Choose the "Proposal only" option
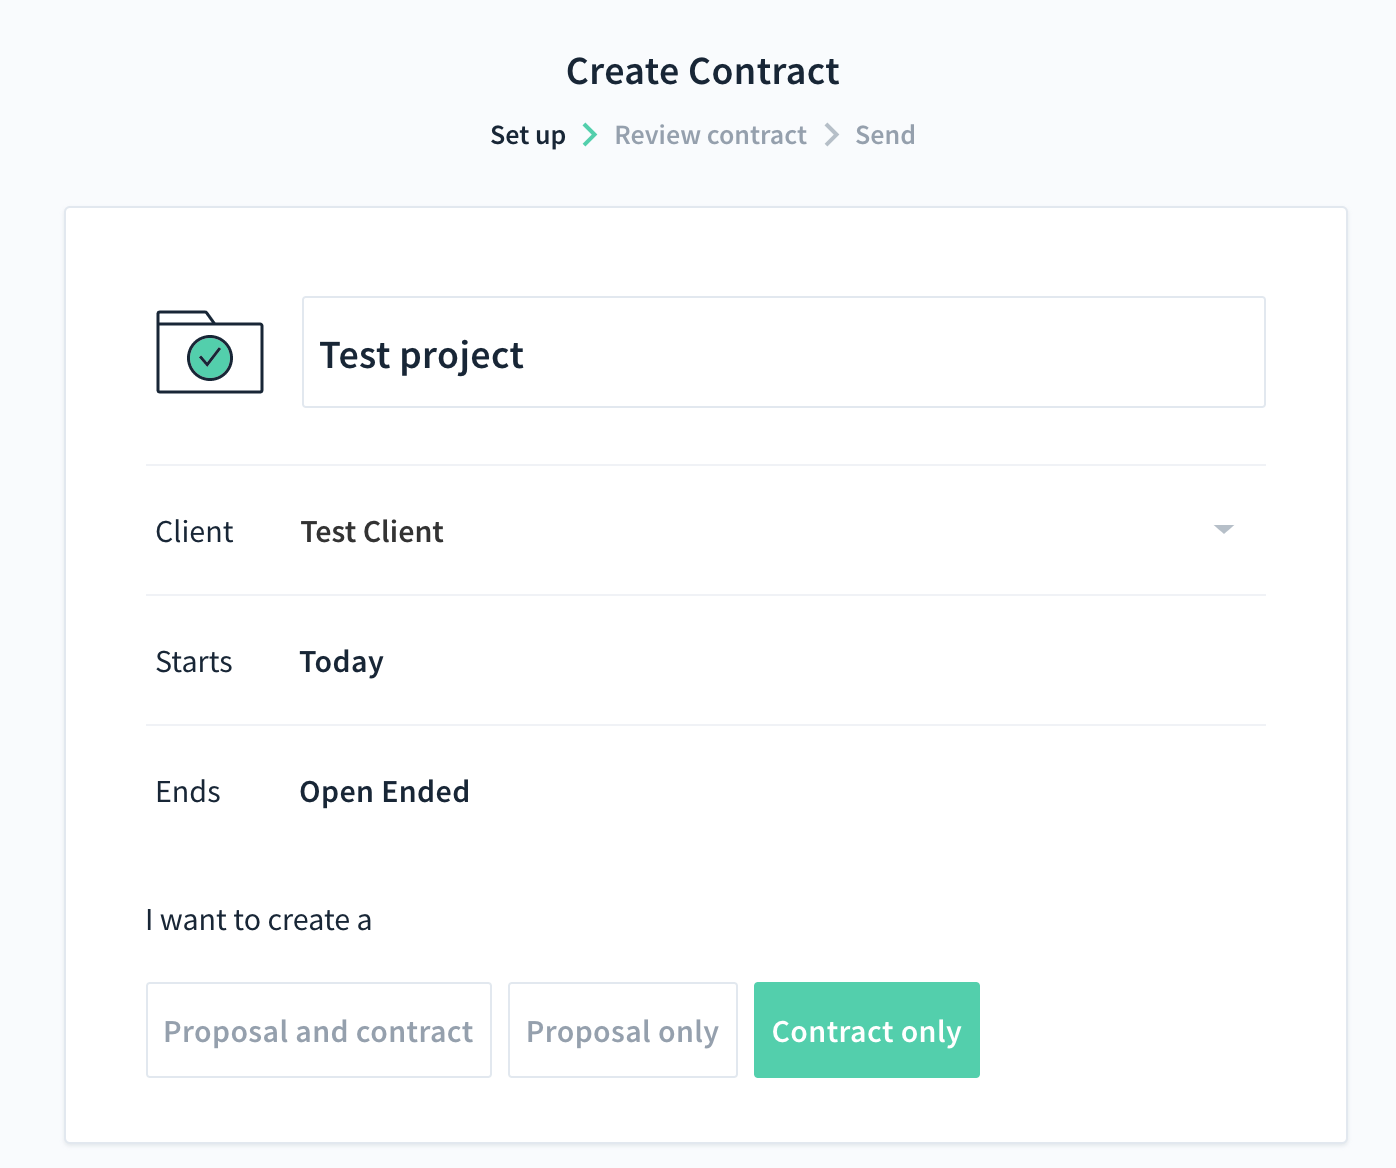Image resolution: width=1396 pixels, height=1168 pixels. click(622, 1030)
